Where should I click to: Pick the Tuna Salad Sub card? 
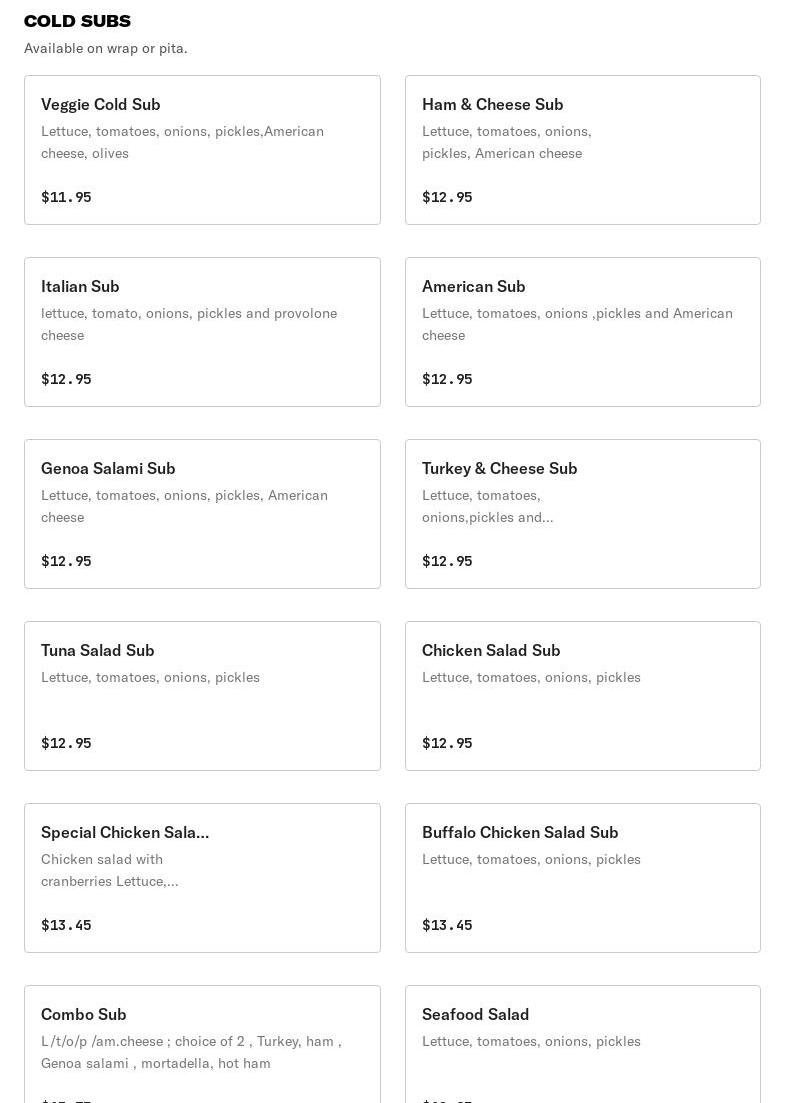(x=202, y=696)
